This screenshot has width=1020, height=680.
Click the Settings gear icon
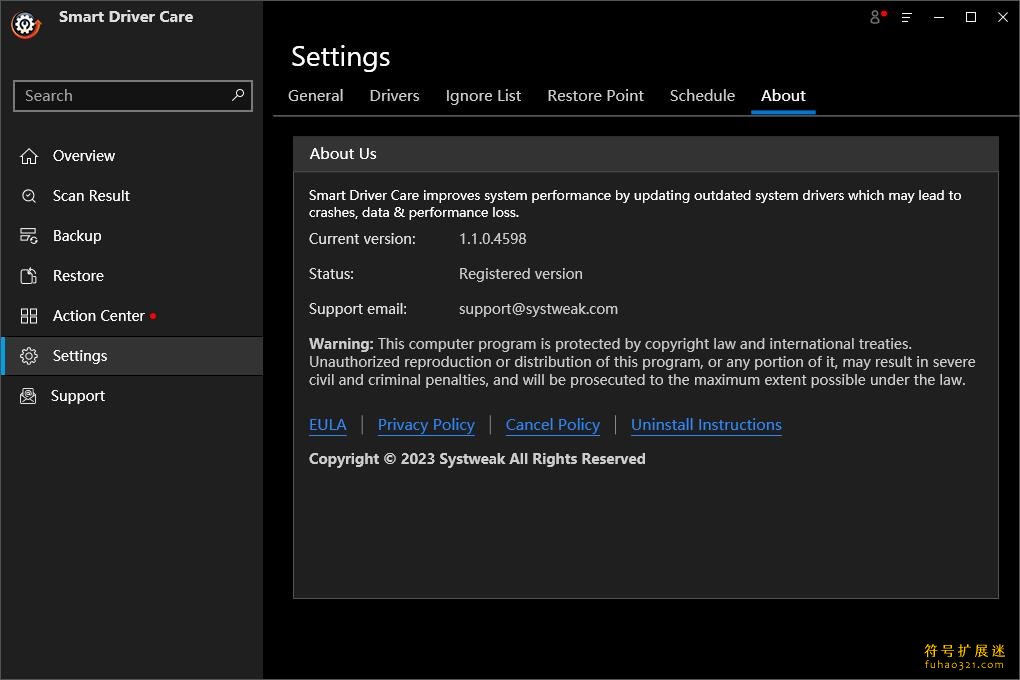[29, 356]
